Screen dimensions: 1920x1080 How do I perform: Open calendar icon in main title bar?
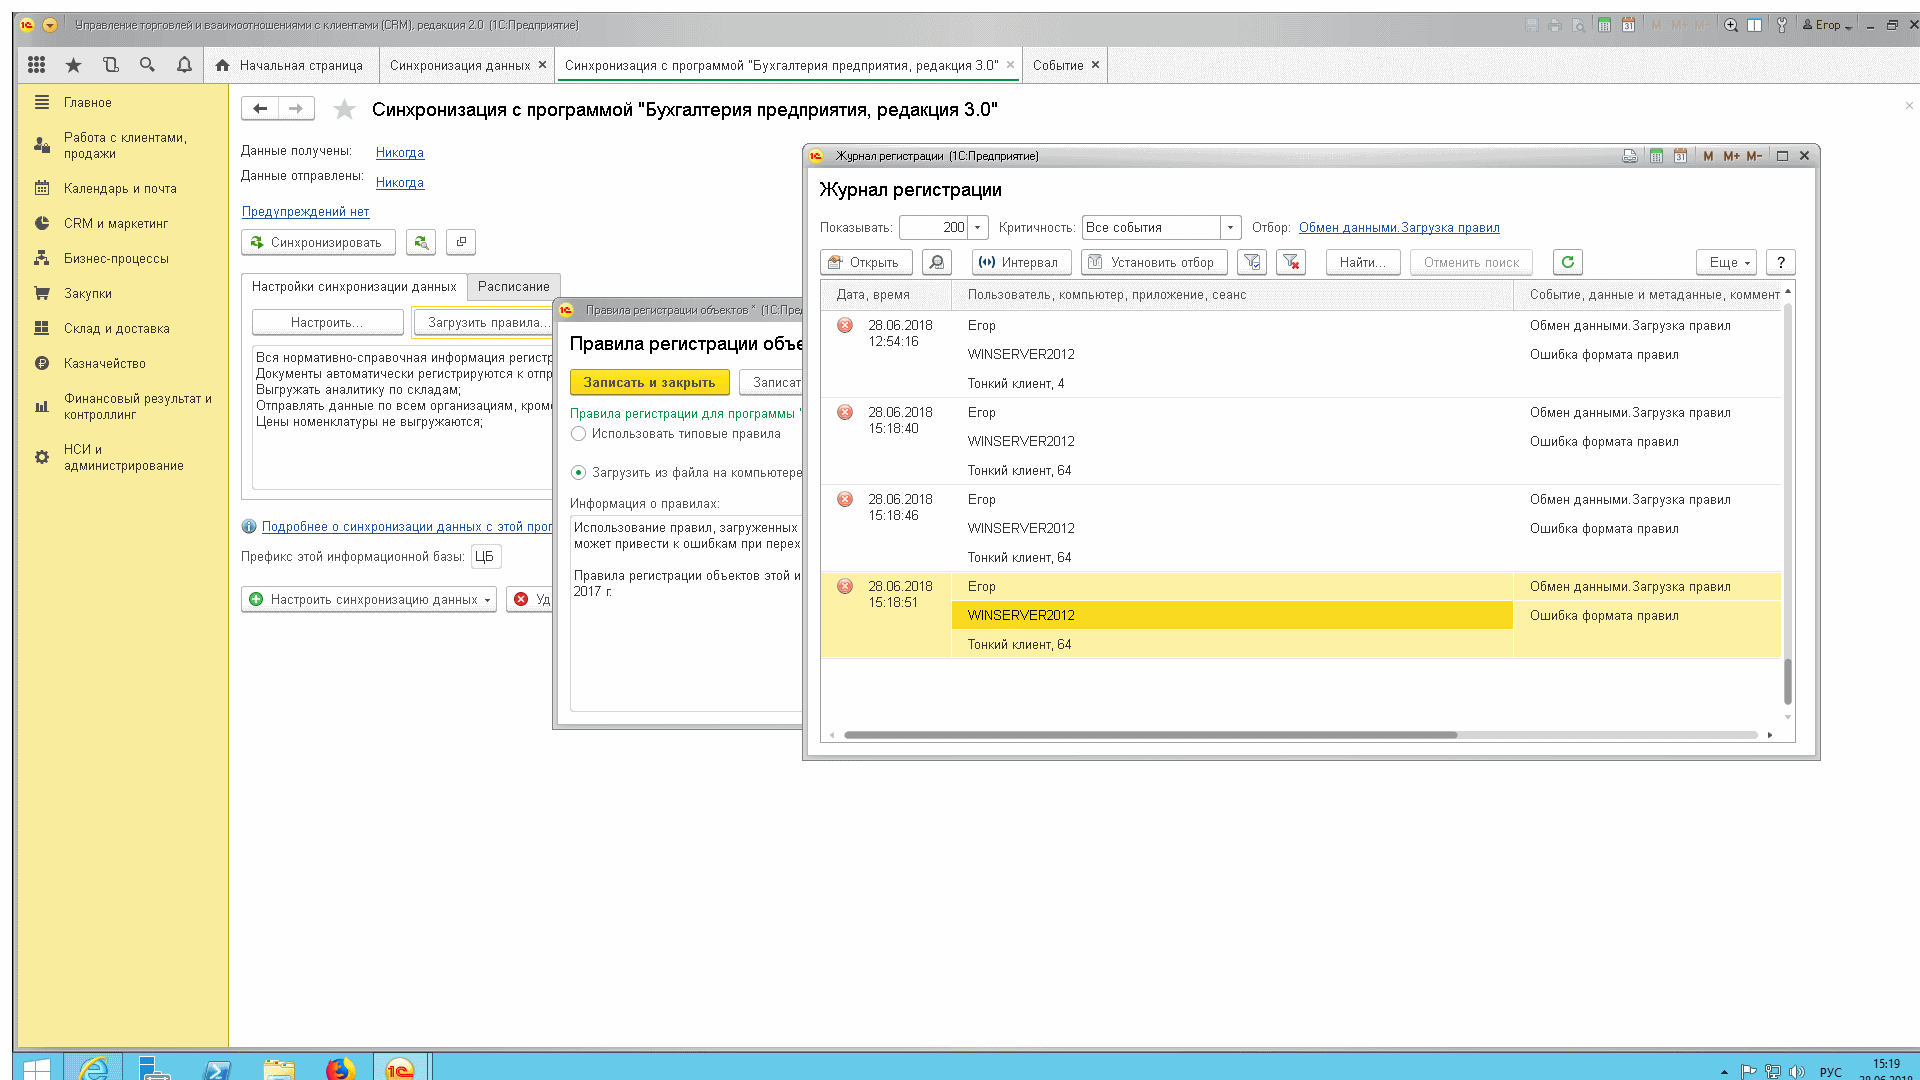tap(1628, 25)
